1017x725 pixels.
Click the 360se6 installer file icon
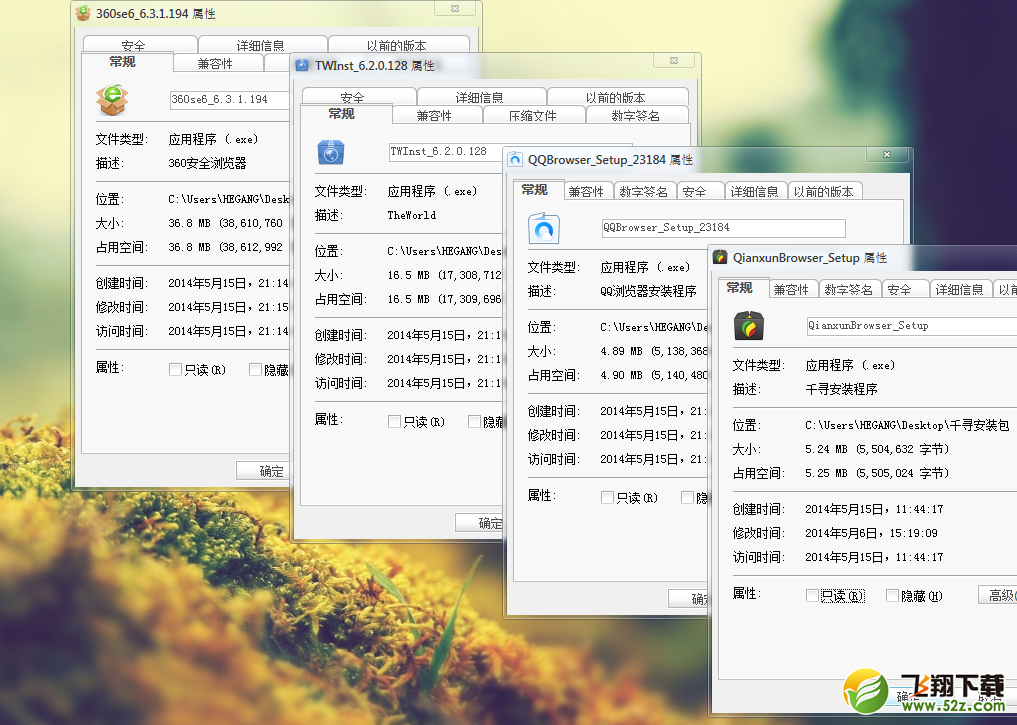point(112,100)
